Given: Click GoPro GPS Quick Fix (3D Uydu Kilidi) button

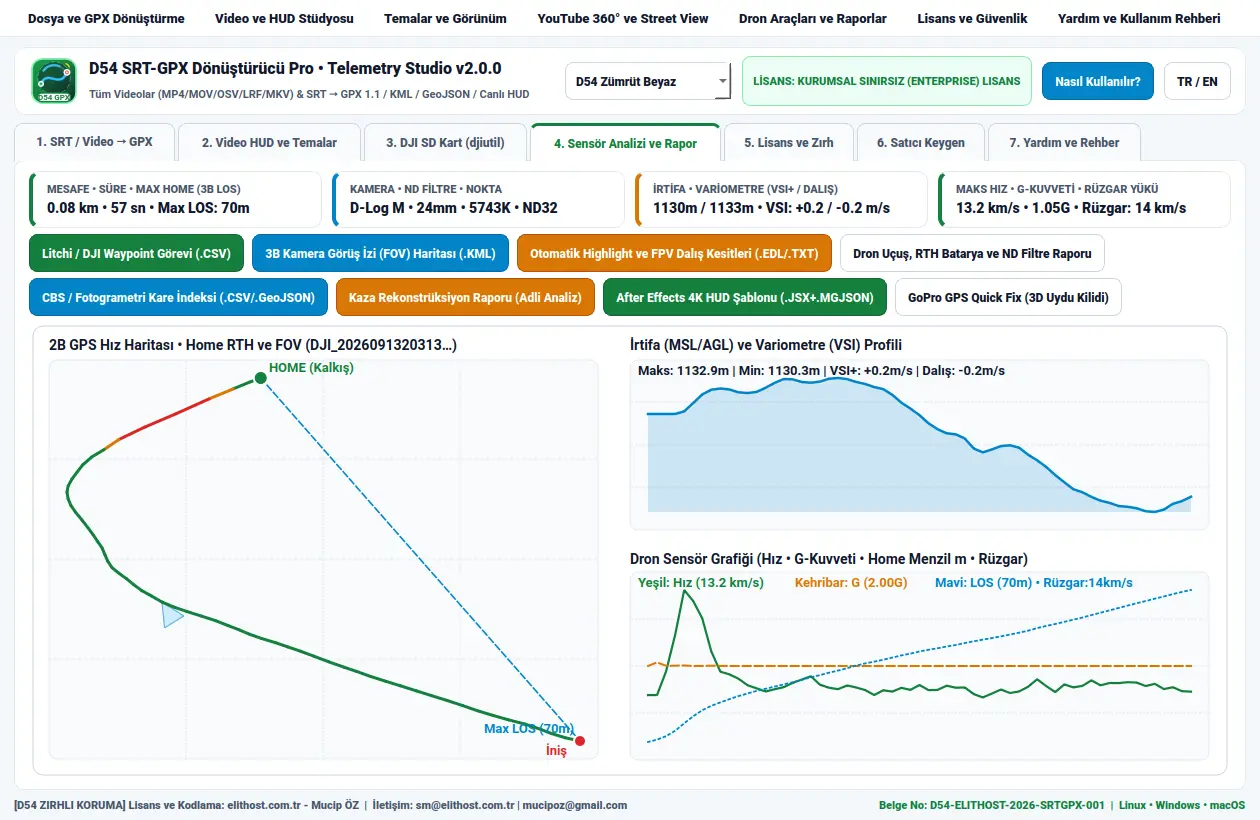Looking at the screenshot, I should pyautogui.click(x=1008, y=297).
